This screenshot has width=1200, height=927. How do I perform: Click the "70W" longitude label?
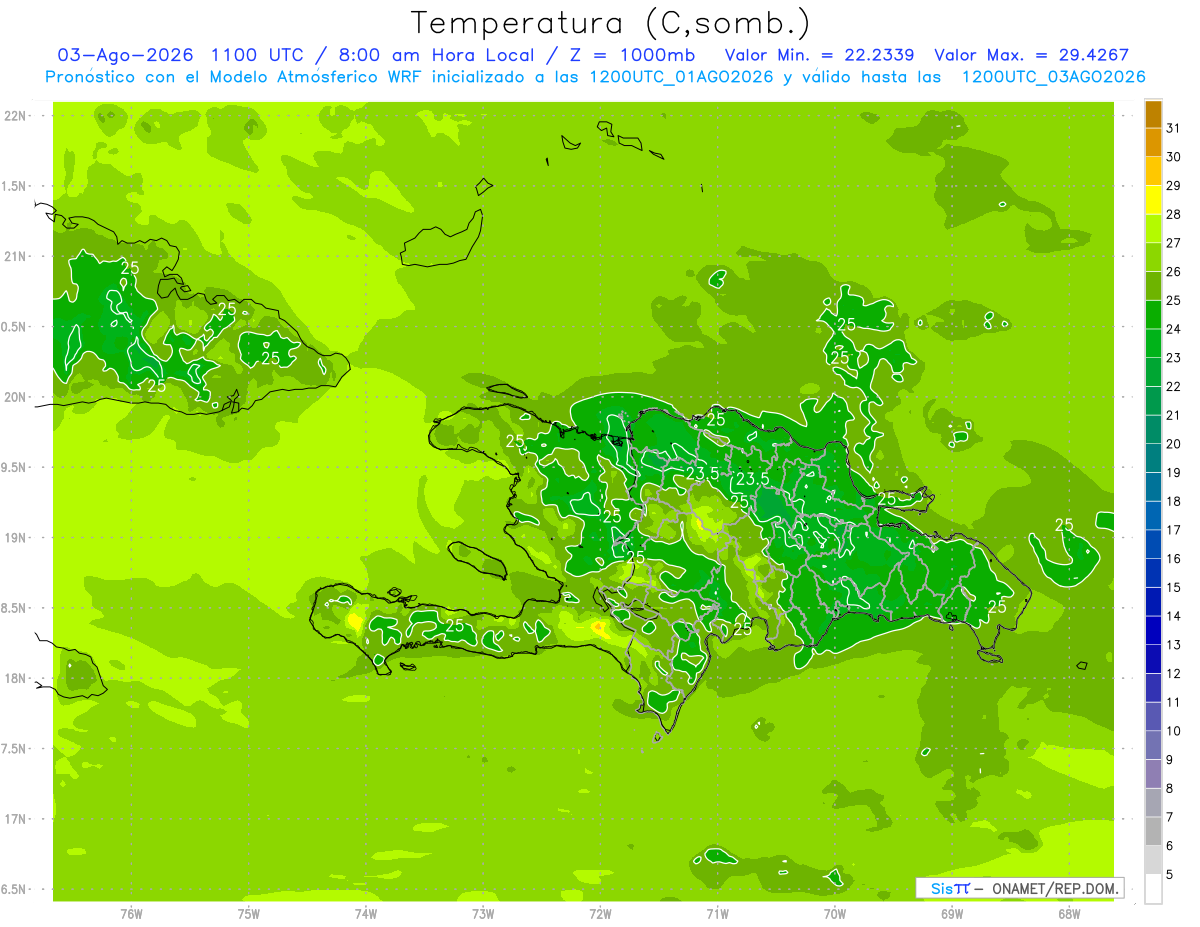point(834,914)
